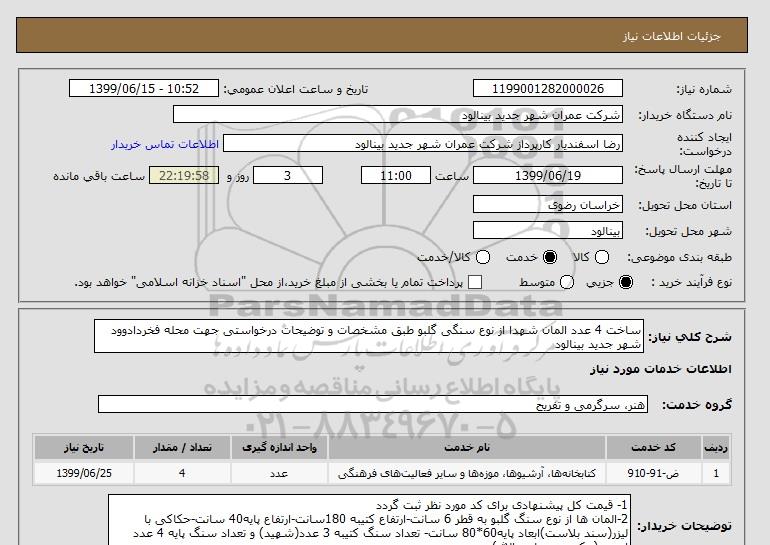Click the نام خدمت column header

coord(467,447)
